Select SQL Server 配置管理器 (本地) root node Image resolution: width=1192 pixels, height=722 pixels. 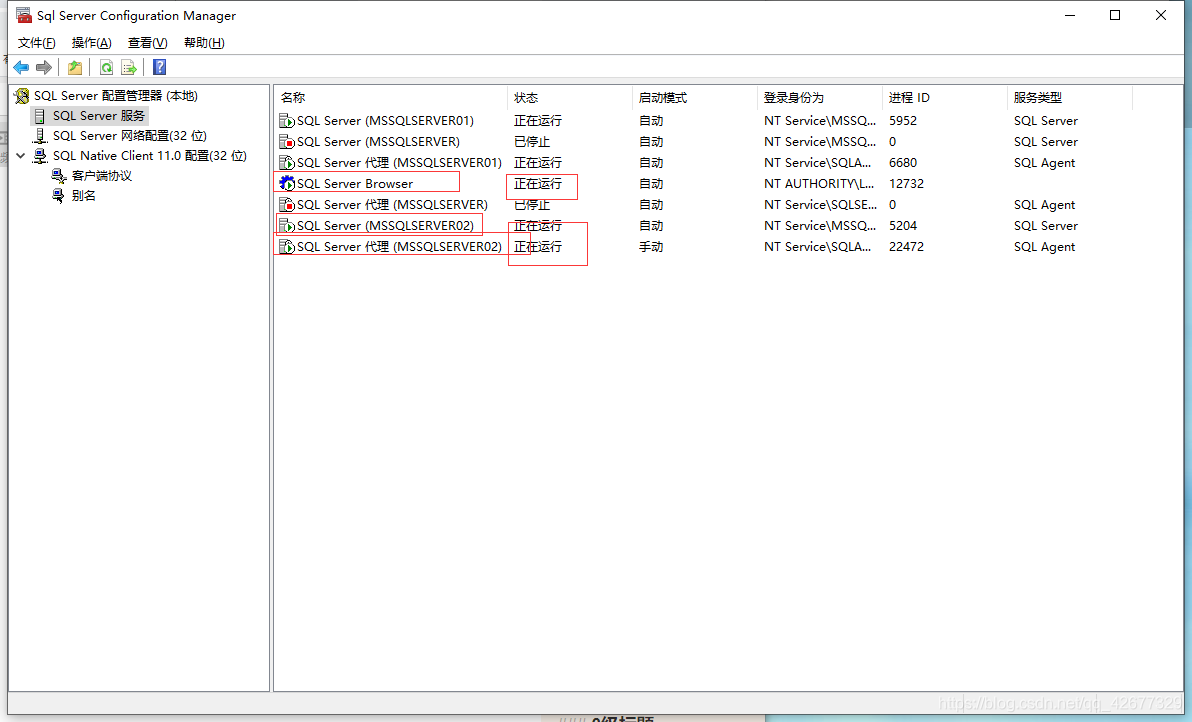pos(116,96)
